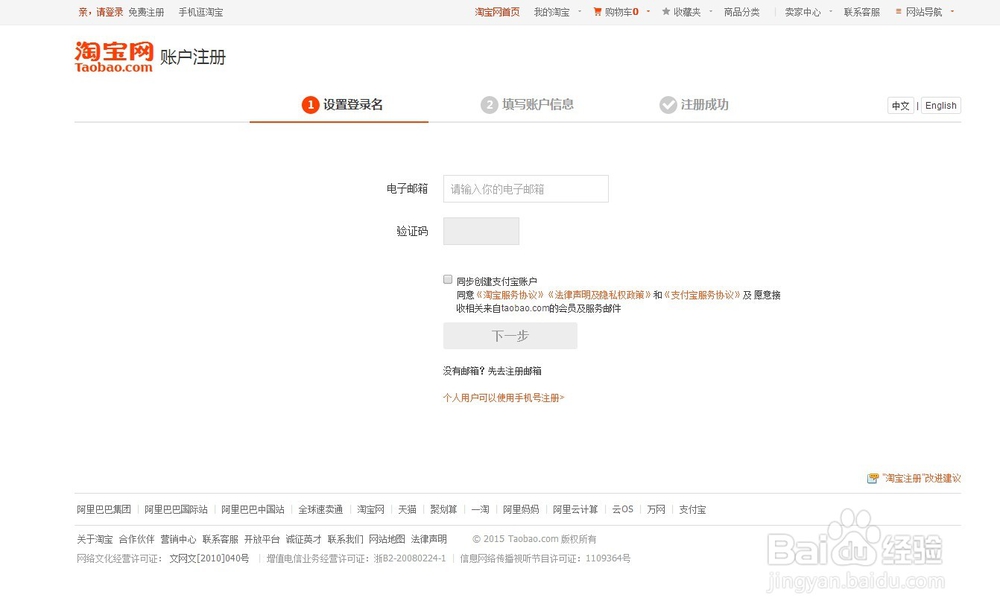The height and width of the screenshot is (615, 1000).
Task: Focus the 验证码 input field
Action: click(x=481, y=231)
